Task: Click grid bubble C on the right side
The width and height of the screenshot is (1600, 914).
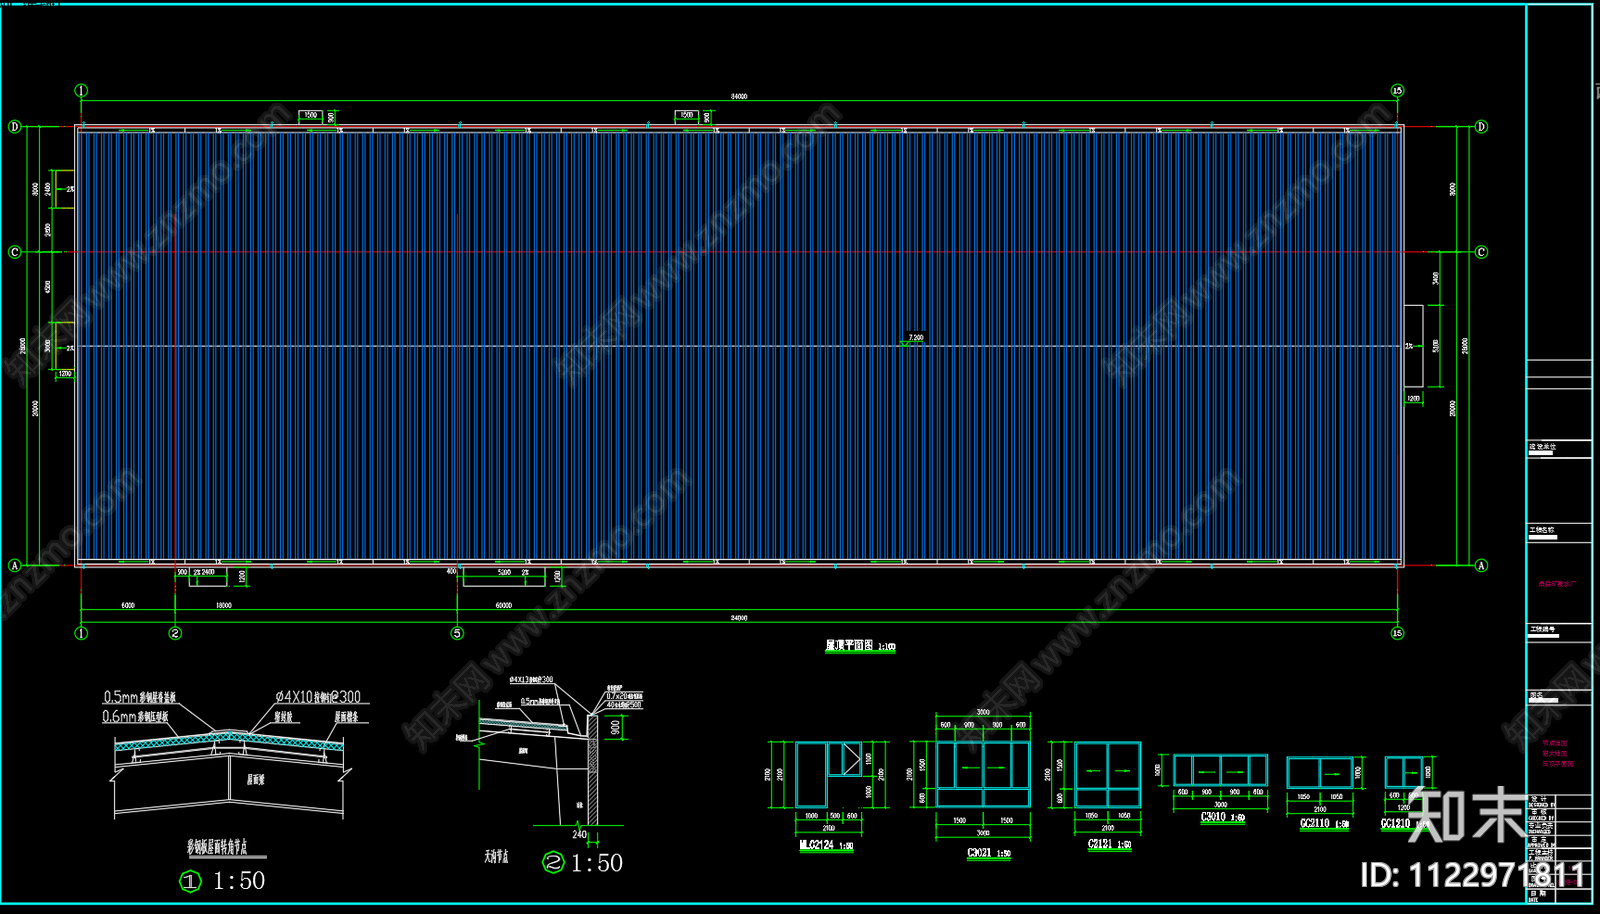Action: click(x=1481, y=252)
